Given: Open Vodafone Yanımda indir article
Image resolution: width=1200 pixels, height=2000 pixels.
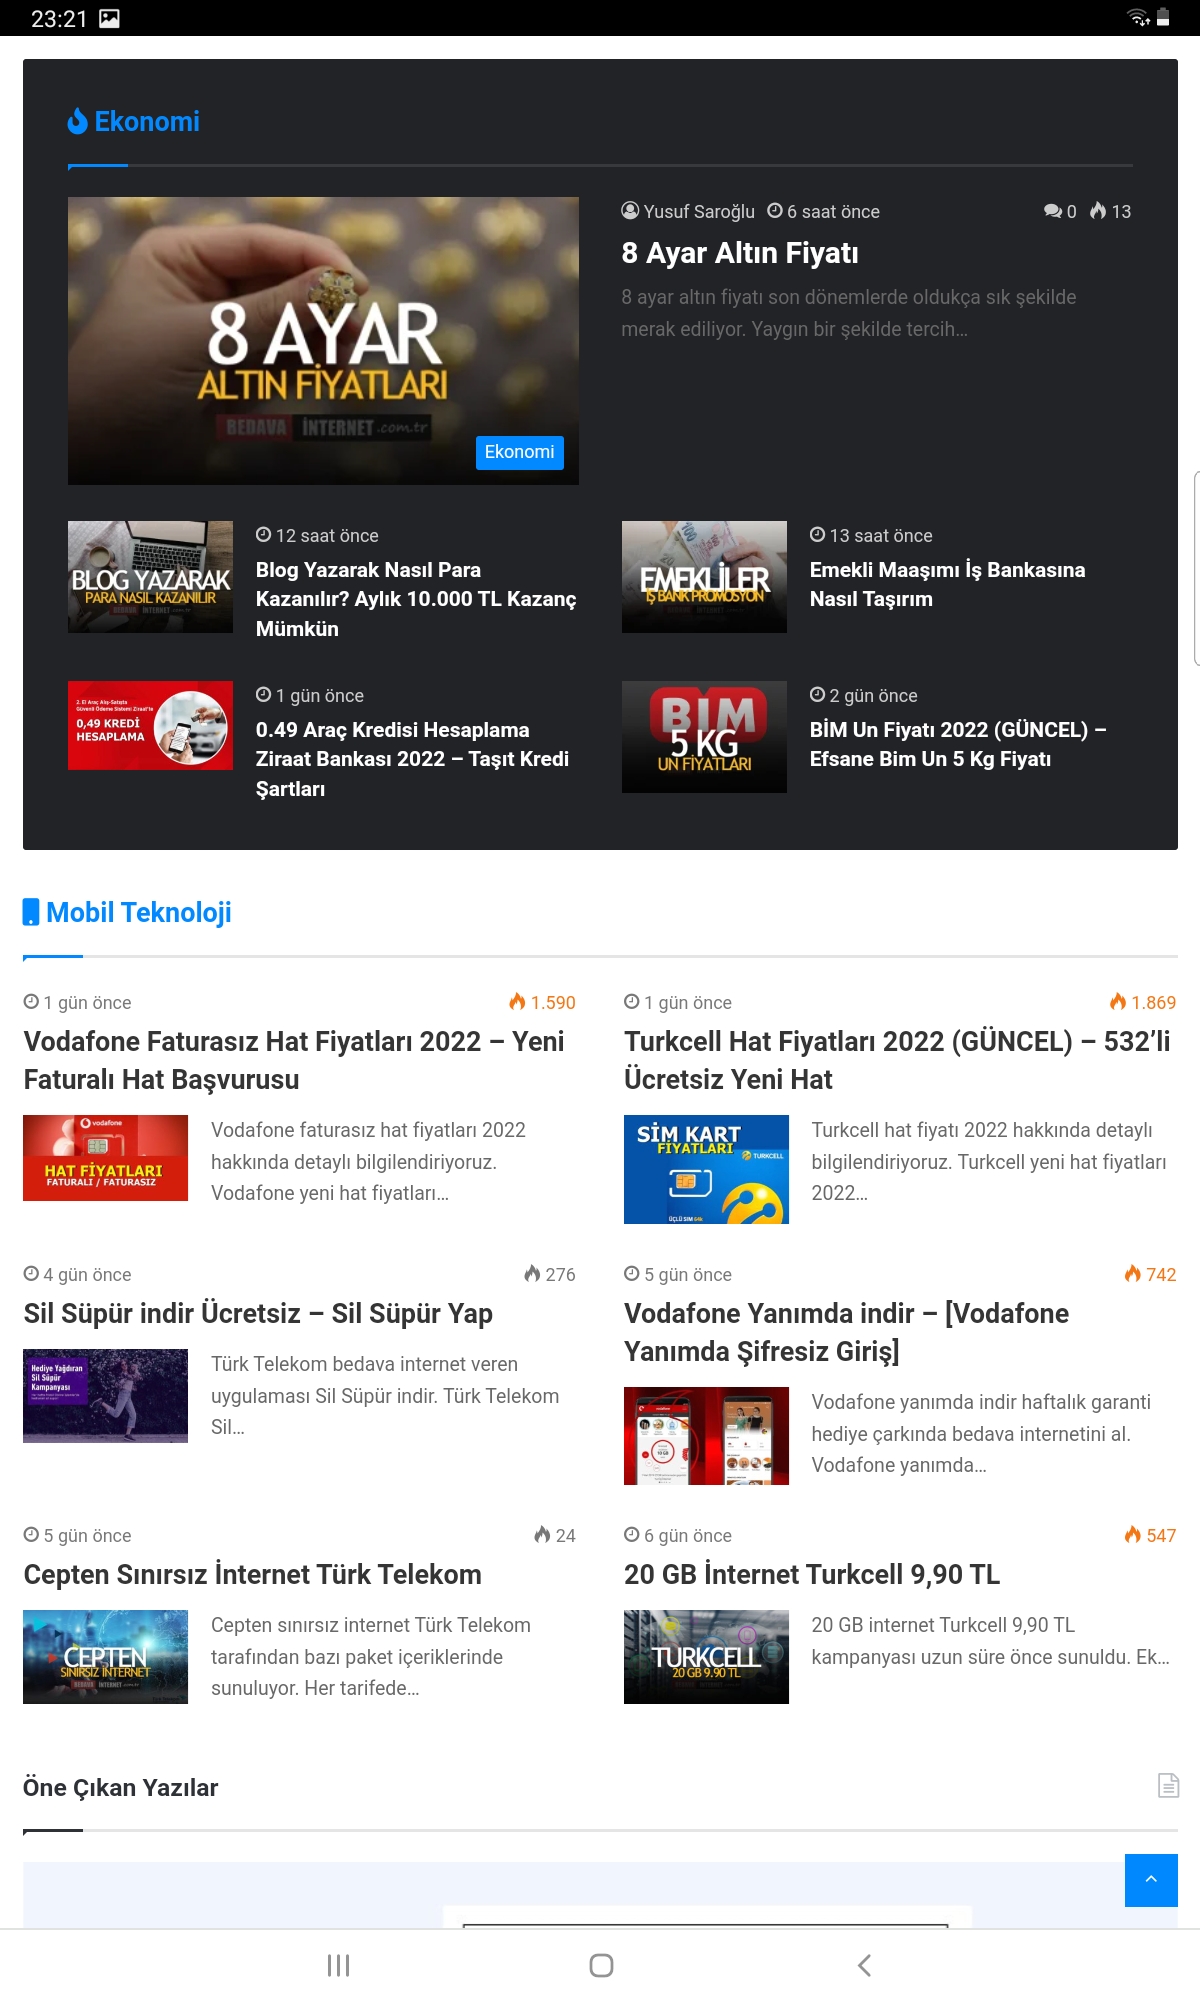Looking at the screenshot, I should tap(846, 1332).
